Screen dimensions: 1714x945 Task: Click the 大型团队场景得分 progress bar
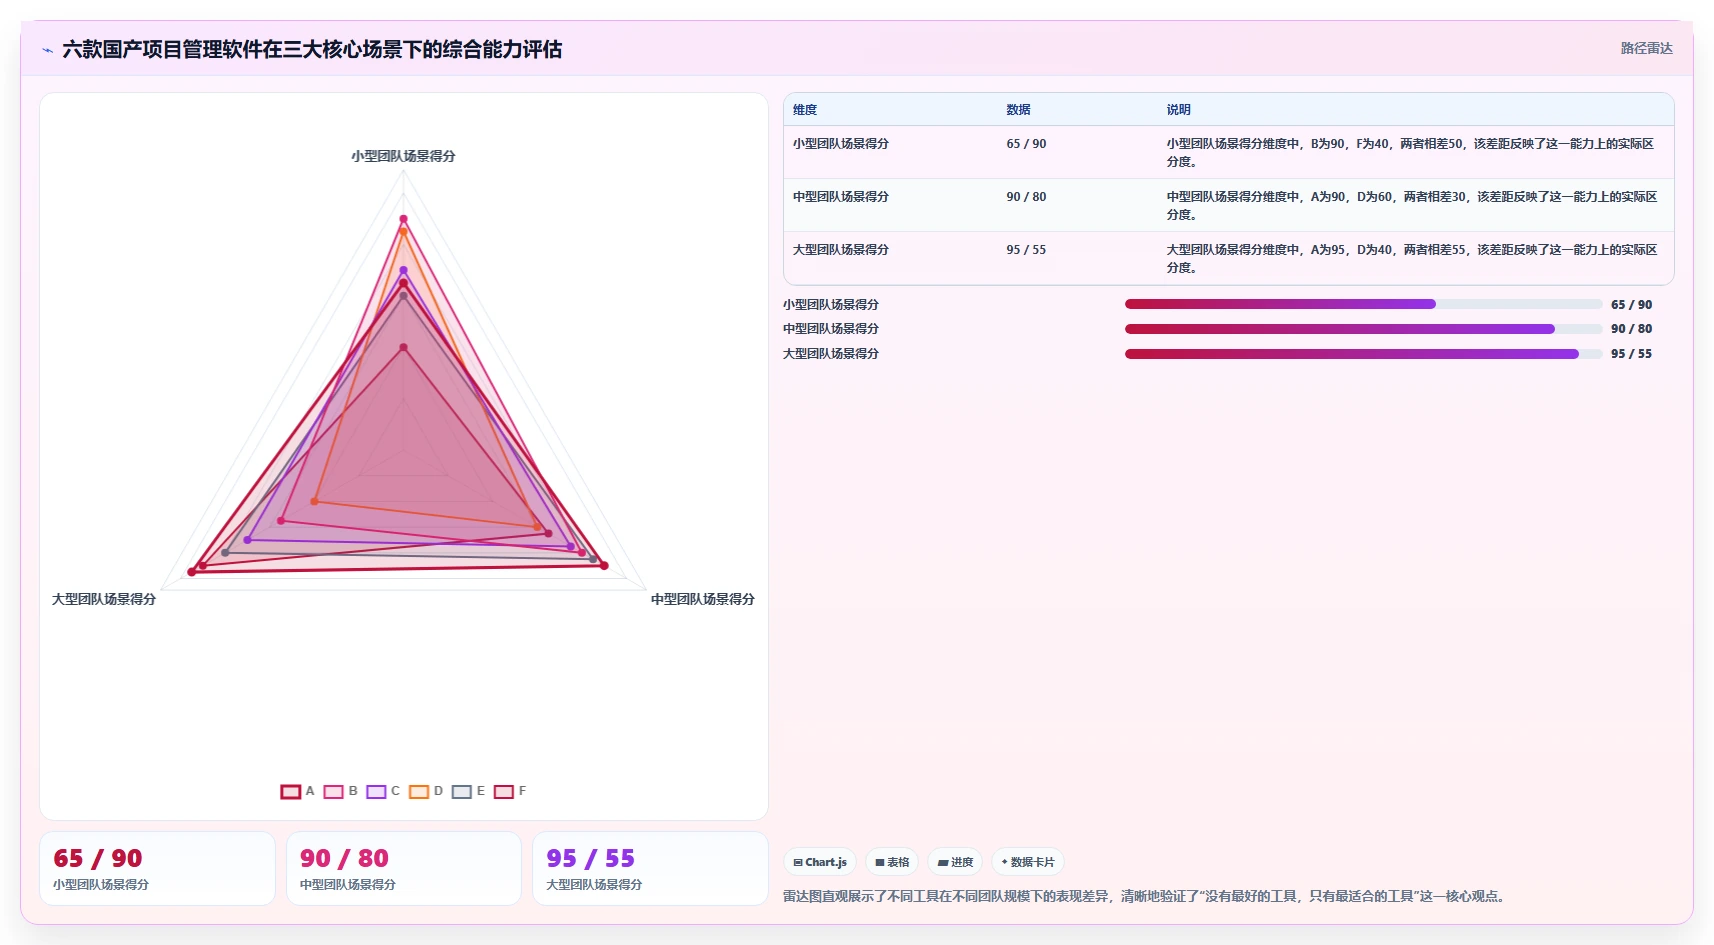point(1363,354)
